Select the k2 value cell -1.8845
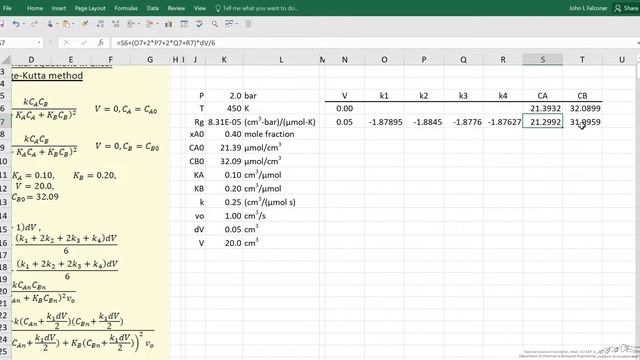 coord(424,122)
